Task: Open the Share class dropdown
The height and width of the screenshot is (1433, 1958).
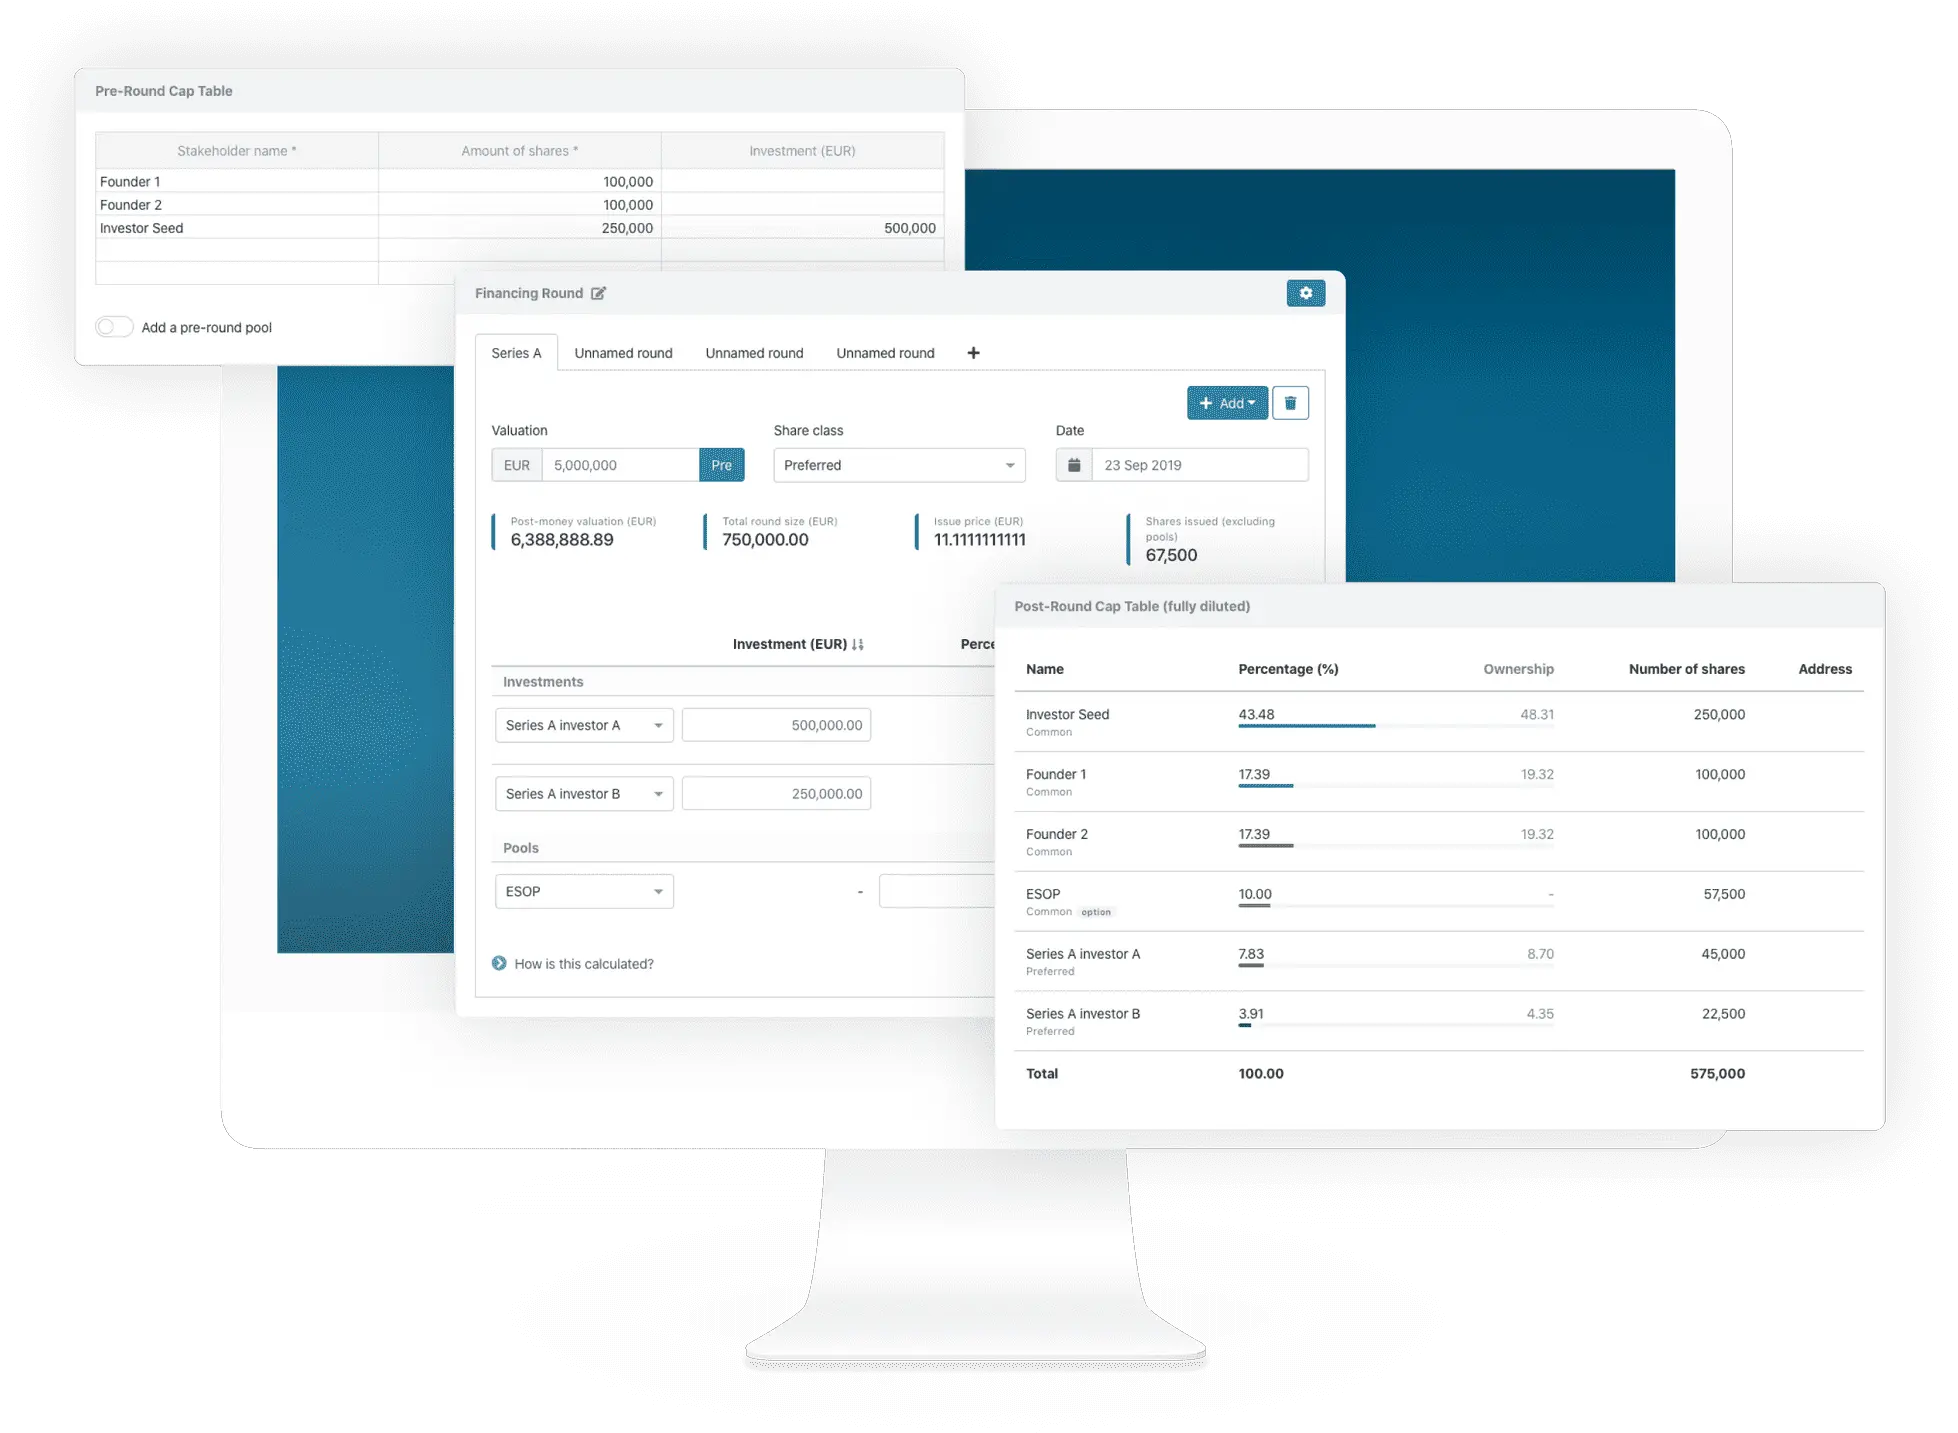Action: pos(898,465)
